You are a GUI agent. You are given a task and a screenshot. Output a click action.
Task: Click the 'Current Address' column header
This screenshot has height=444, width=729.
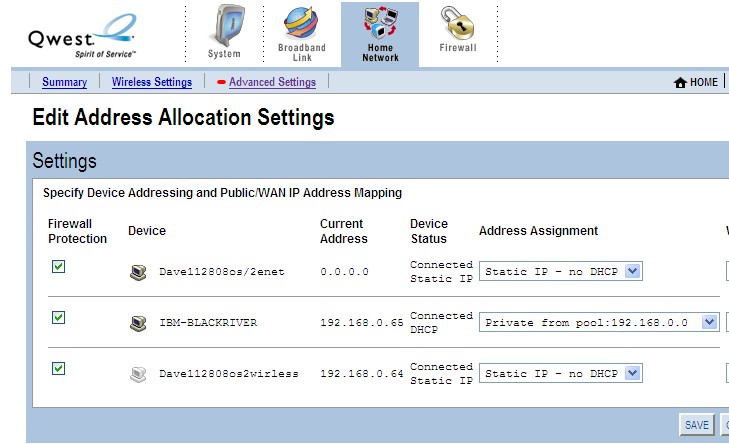pos(344,231)
